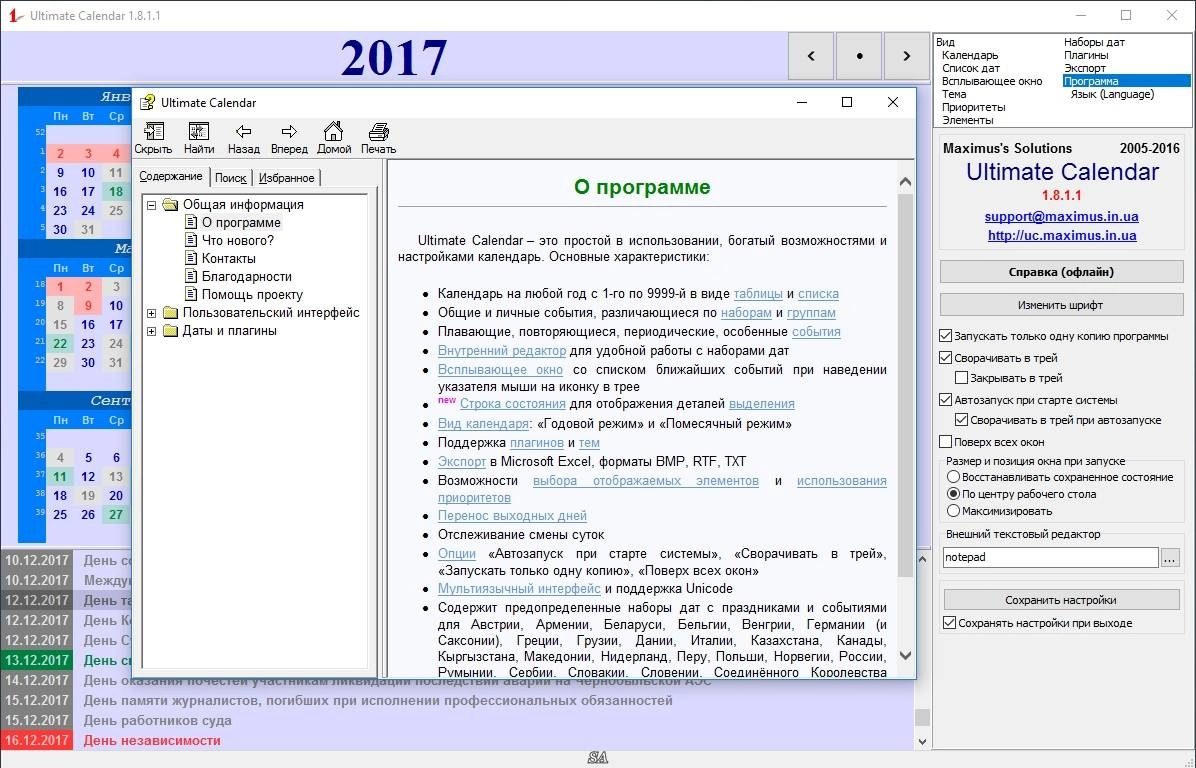Click the folder icon of Пользовательский интерфейс
Image resolution: width=1196 pixels, height=768 pixels.
click(170, 313)
